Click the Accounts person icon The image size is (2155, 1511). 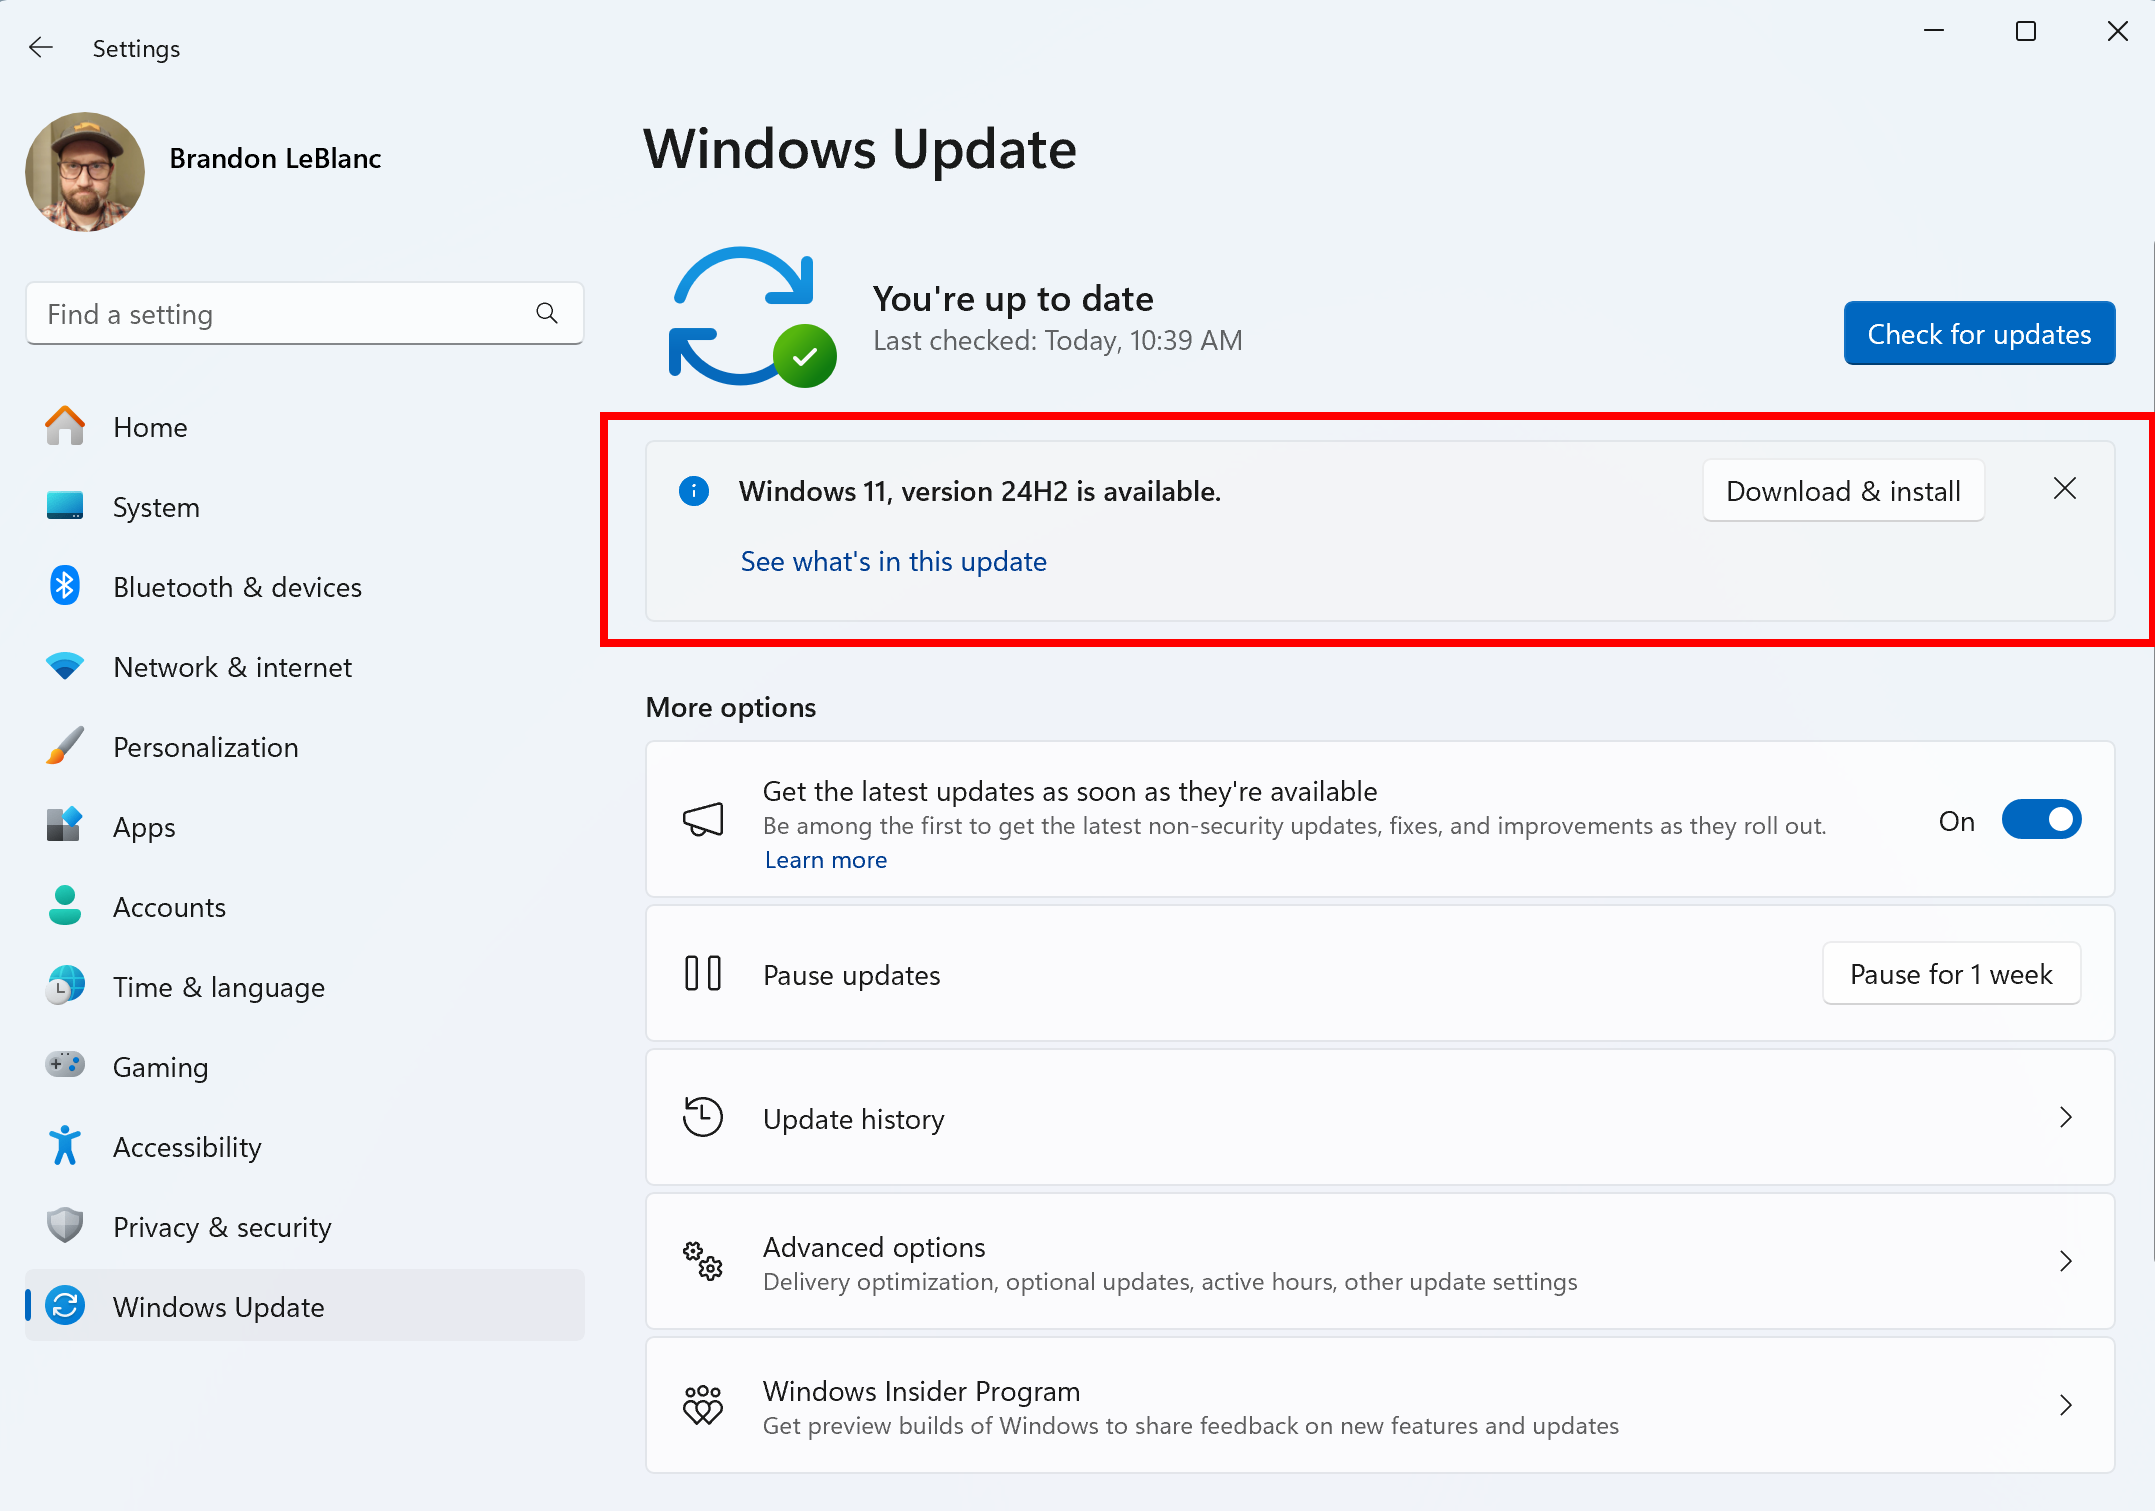point(65,906)
